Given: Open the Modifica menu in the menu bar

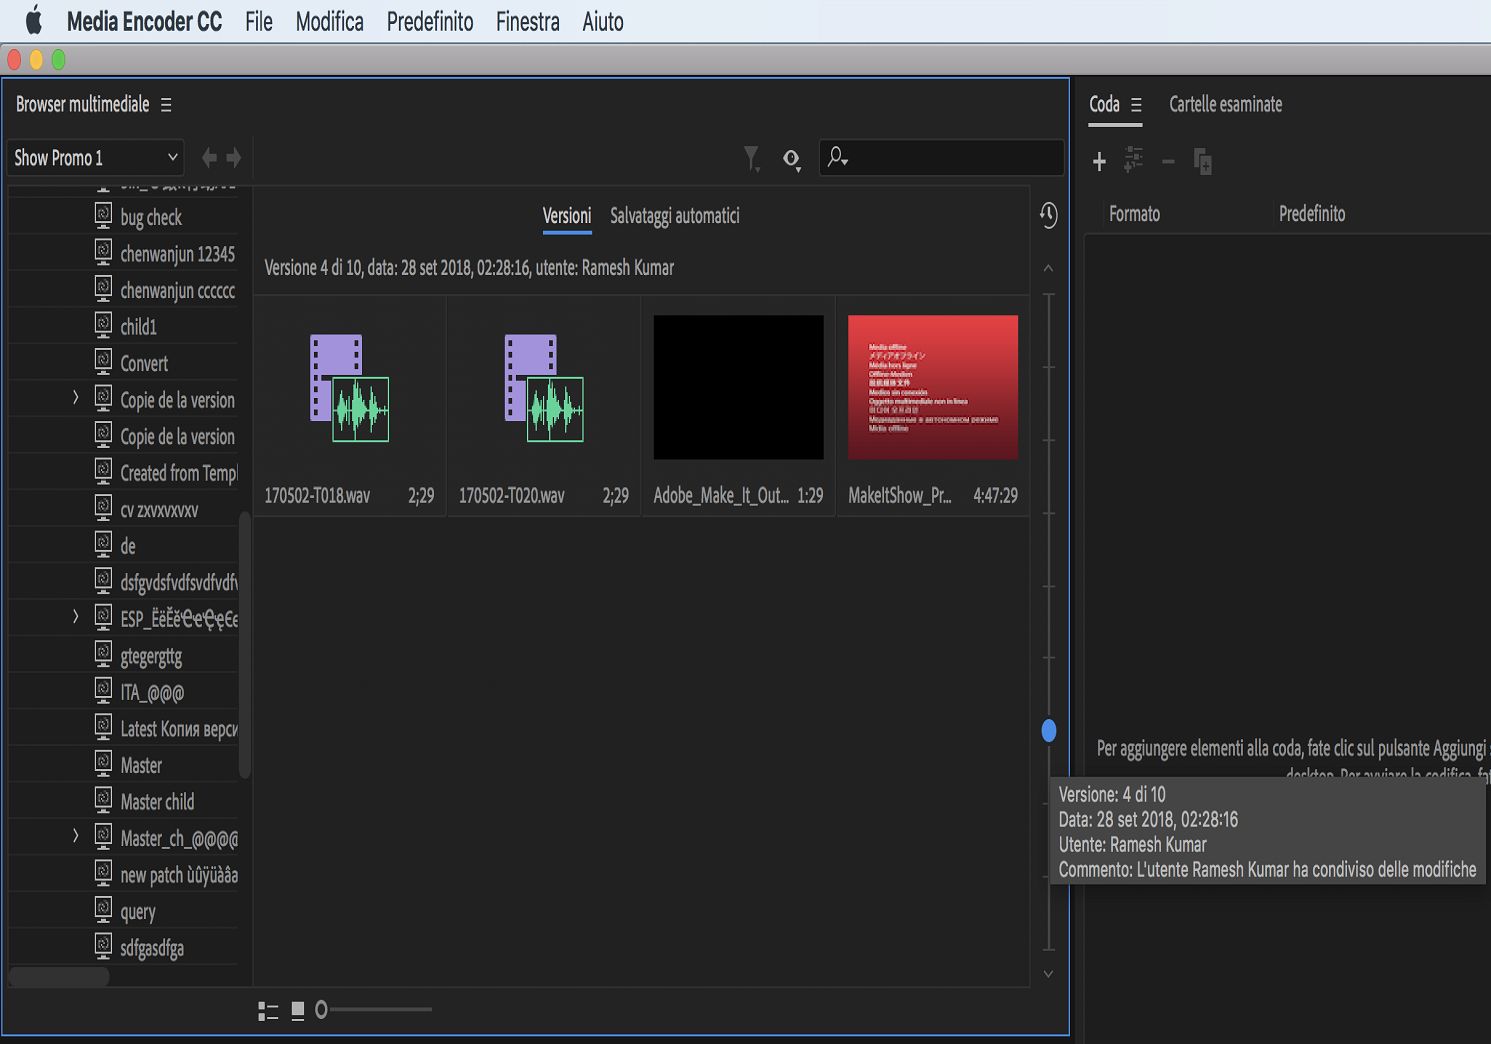Looking at the screenshot, I should click(x=329, y=21).
